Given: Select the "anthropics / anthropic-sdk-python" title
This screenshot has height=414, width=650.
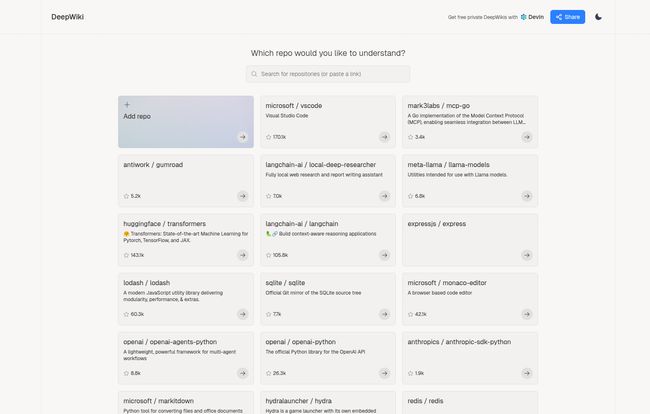Looking at the screenshot, I should [459, 342].
